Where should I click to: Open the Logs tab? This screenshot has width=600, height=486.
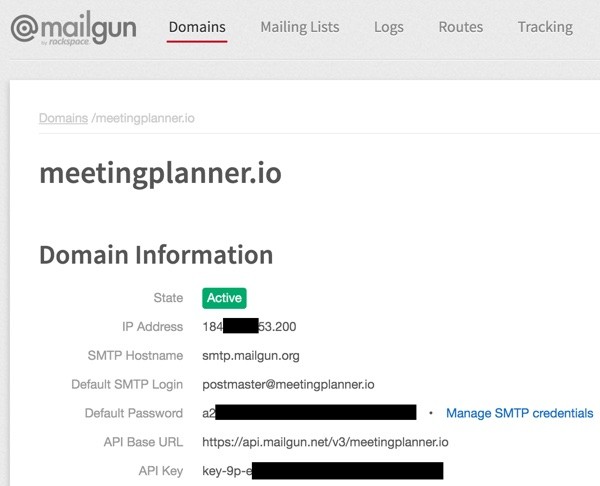[x=389, y=28]
